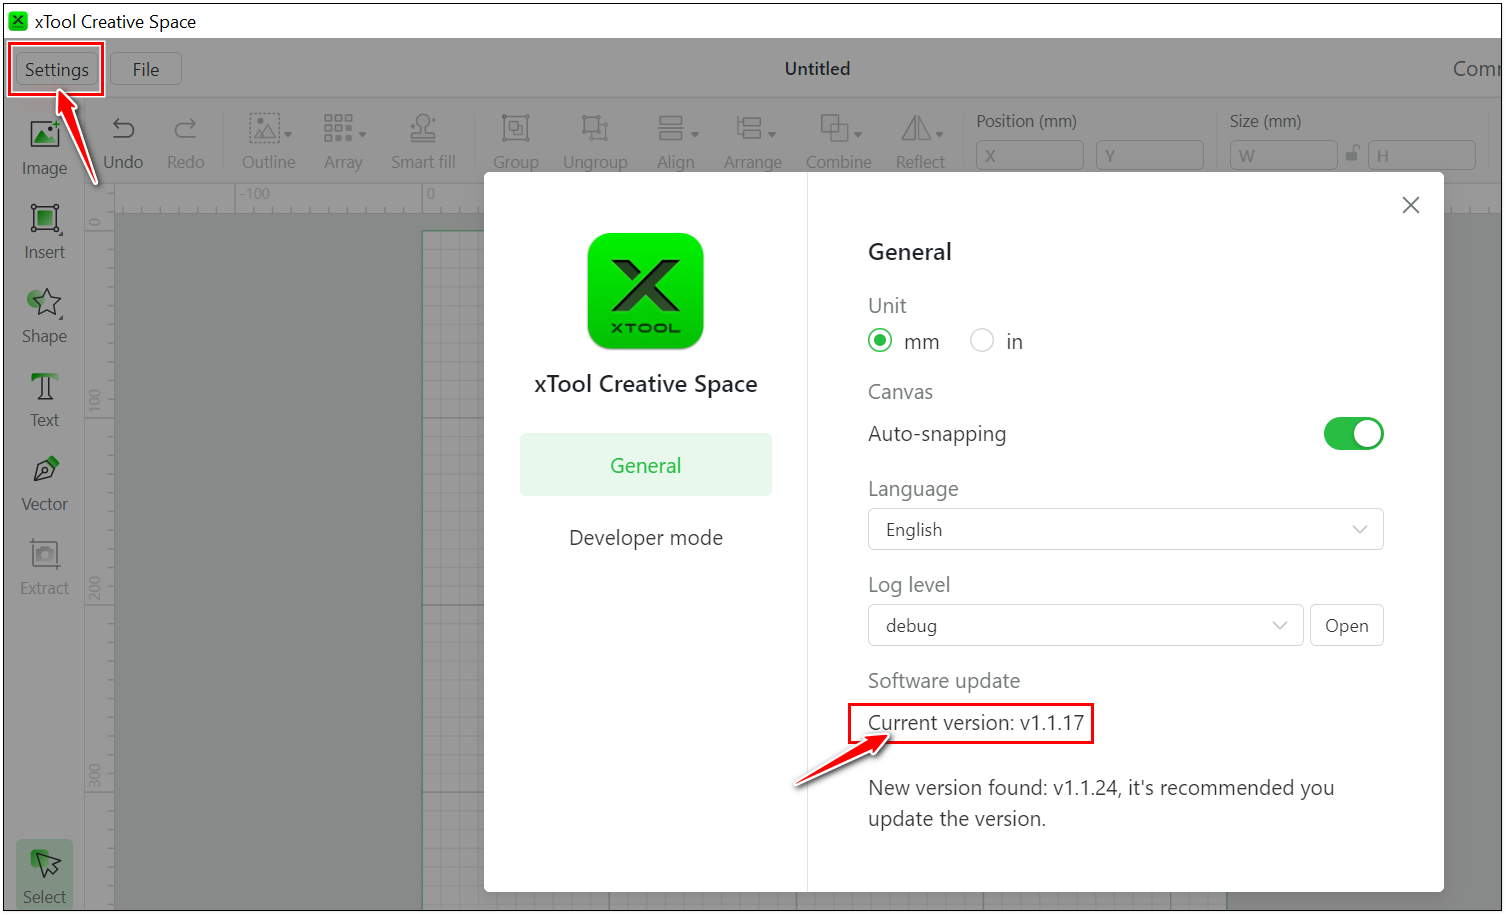Switch to the General settings tab
The image size is (1506, 915).
coord(646,465)
